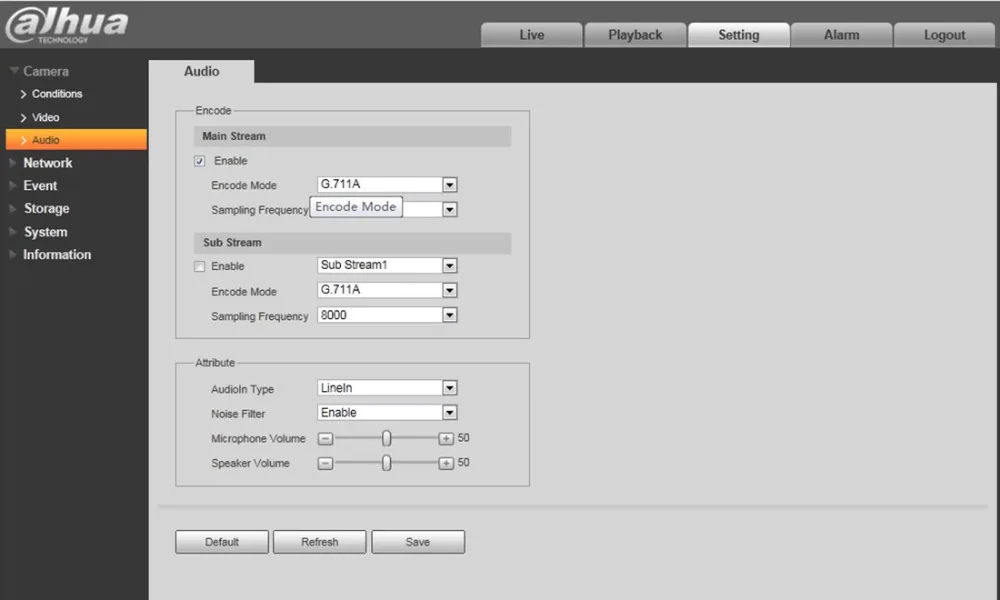Select the Audio page tab
Viewport: 1000px width, 600px height.
202,71
